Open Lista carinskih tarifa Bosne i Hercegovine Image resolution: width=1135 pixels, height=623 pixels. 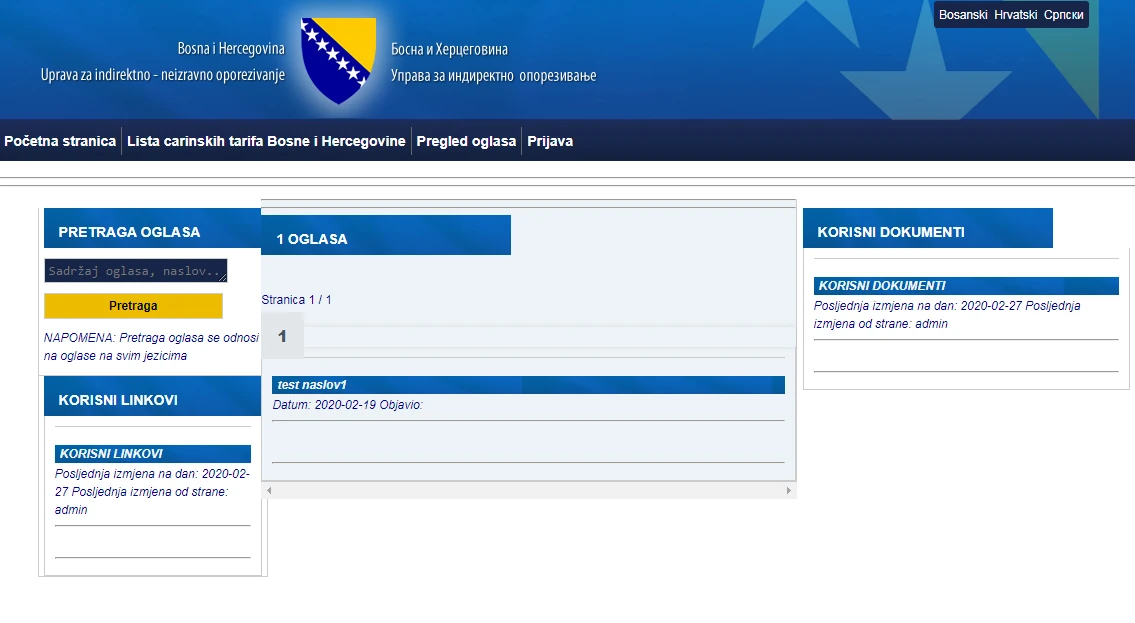[266, 141]
